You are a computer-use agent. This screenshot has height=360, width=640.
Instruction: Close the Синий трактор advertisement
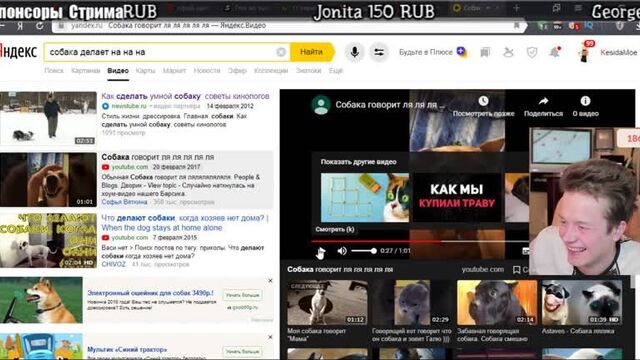(270, 337)
